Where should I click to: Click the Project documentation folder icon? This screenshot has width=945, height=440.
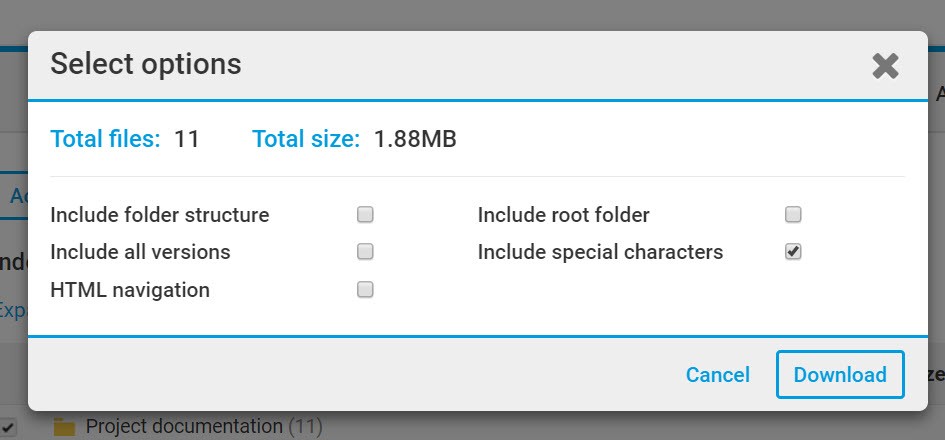65,427
